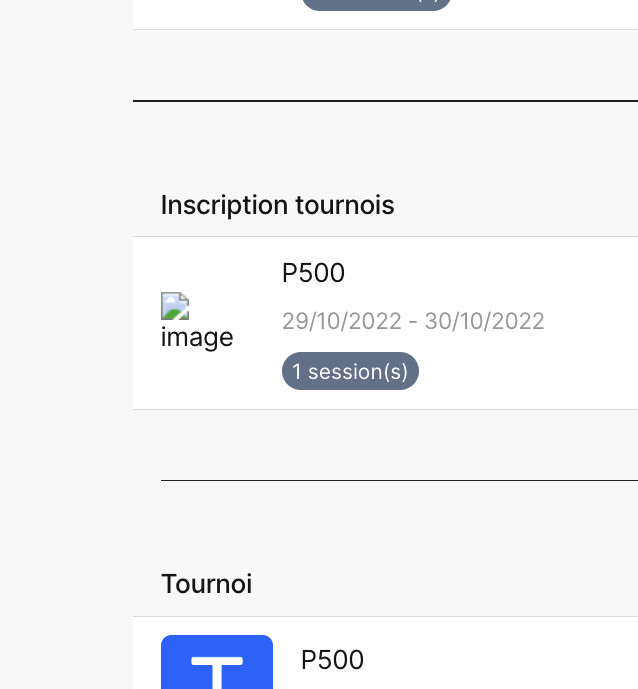Viewport: 638px width, 689px height.
Task: Click the word "tournois" in the heading
Action: point(344,205)
